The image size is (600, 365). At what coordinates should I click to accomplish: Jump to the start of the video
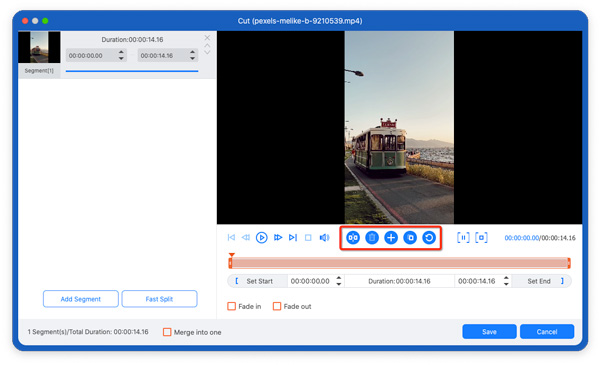[x=231, y=238]
